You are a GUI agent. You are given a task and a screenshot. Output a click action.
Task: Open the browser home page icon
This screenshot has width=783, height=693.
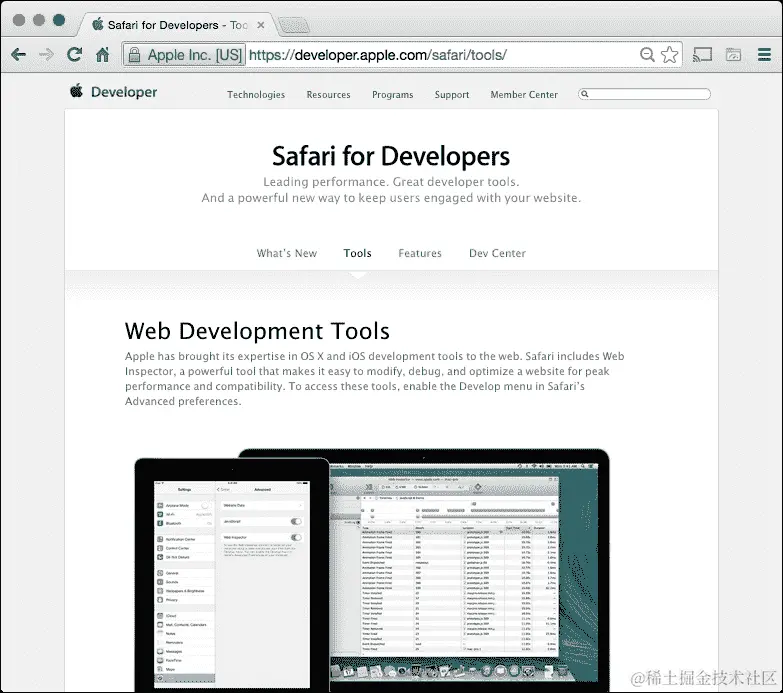point(103,54)
